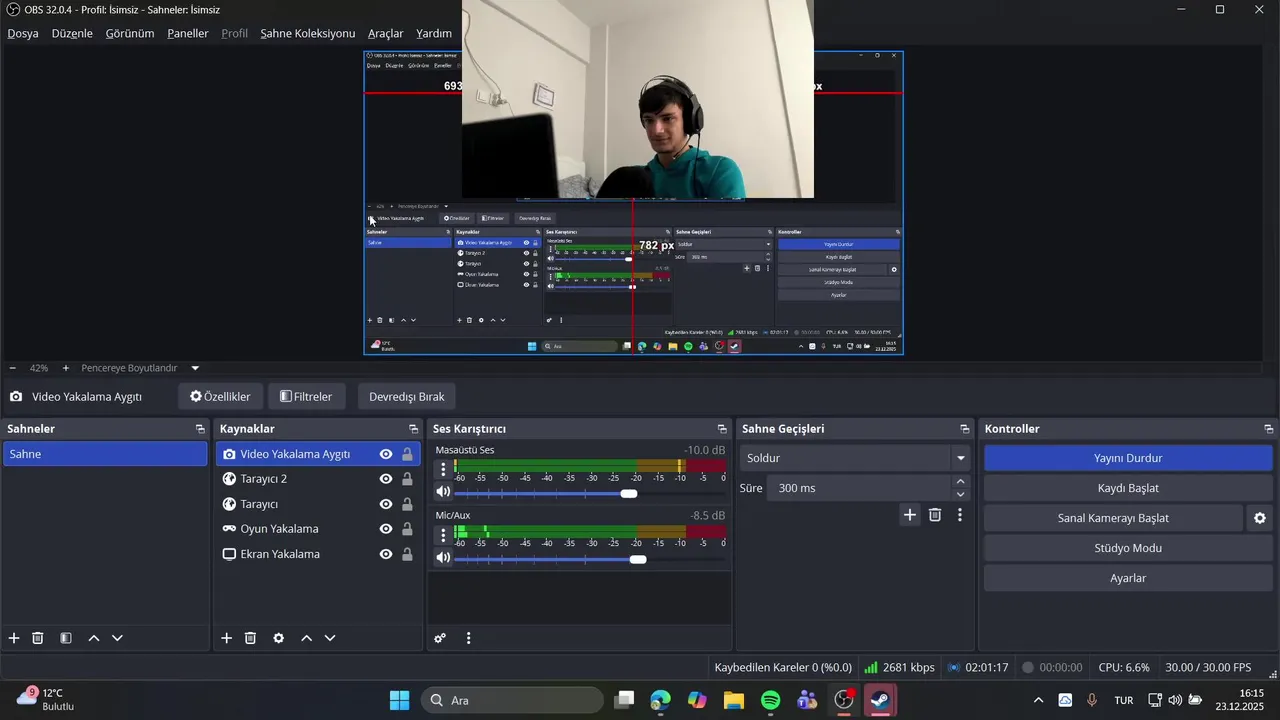The height and width of the screenshot is (720, 1280).
Task: Open Ayarlar settings button
Action: pos(1128,578)
